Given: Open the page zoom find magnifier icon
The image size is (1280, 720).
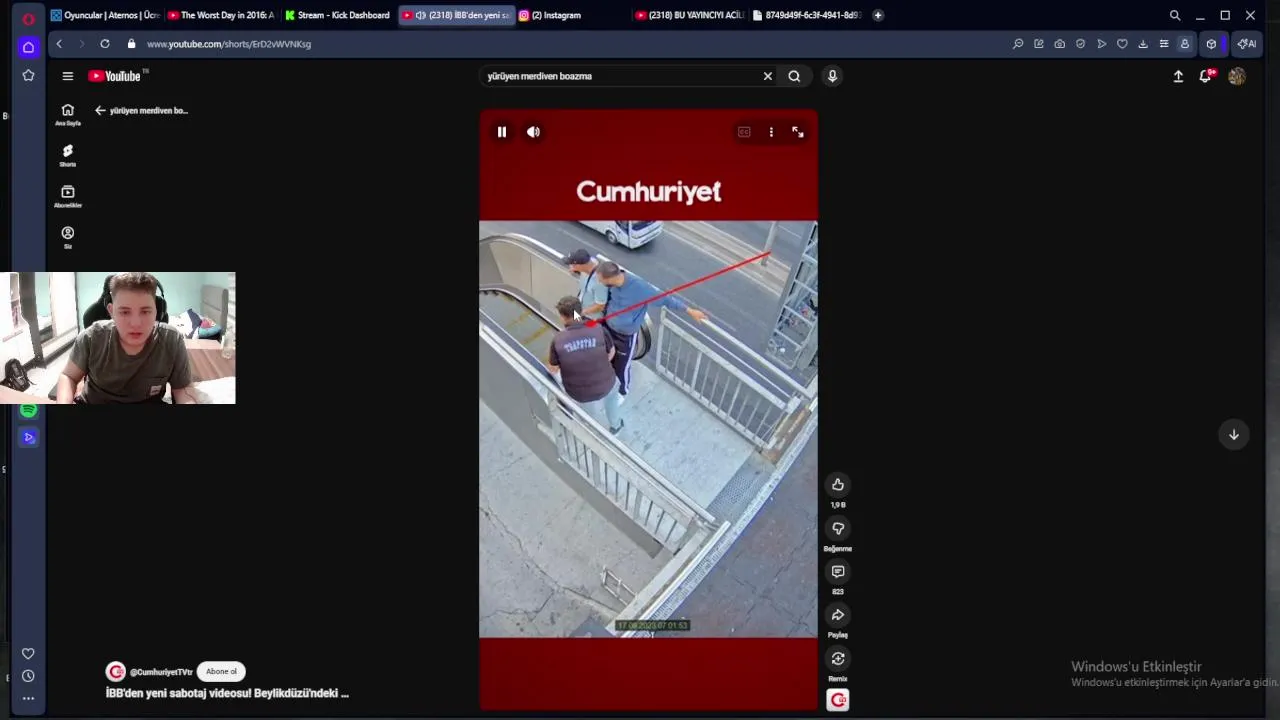Looking at the screenshot, I should (1018, 44).
